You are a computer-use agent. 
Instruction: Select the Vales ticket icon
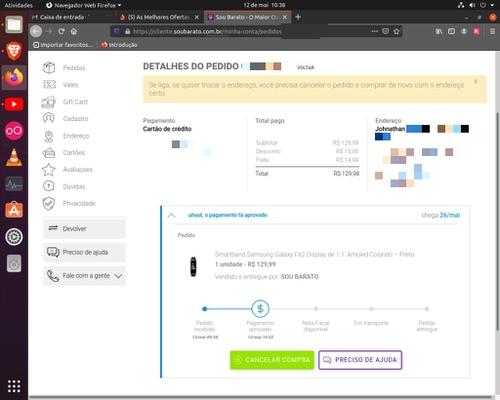(49, 85)
